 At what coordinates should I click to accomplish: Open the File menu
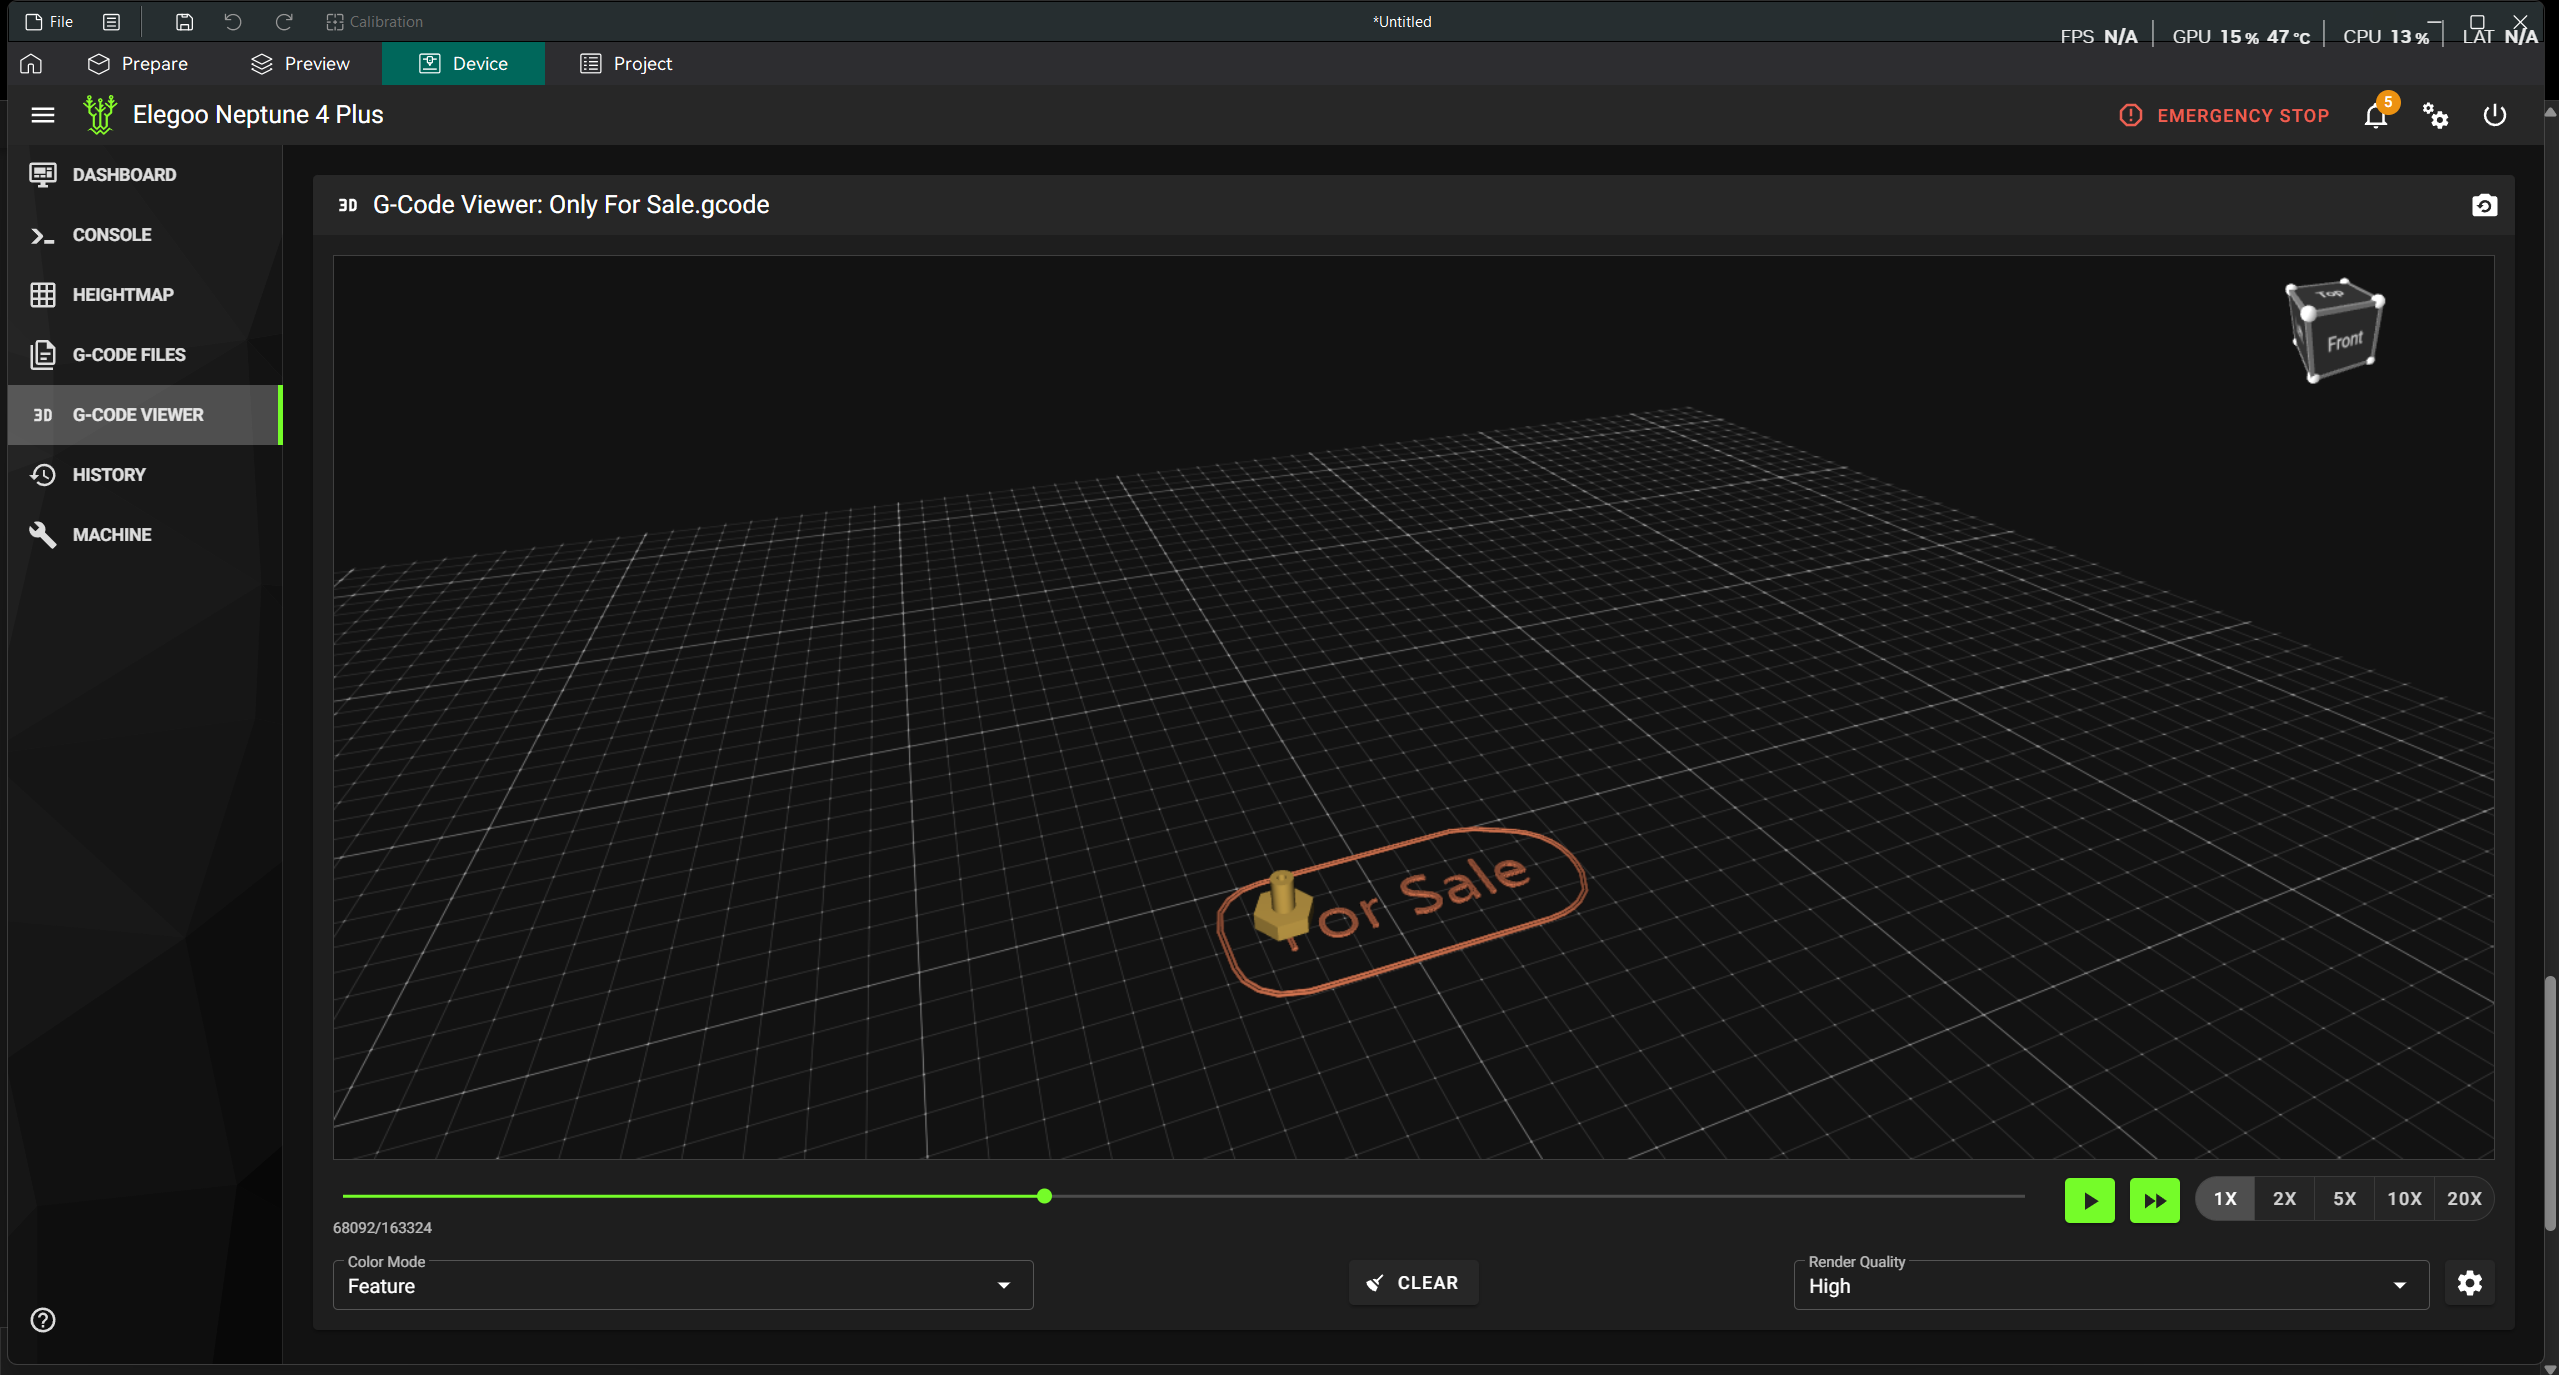[x=49, y=22]
